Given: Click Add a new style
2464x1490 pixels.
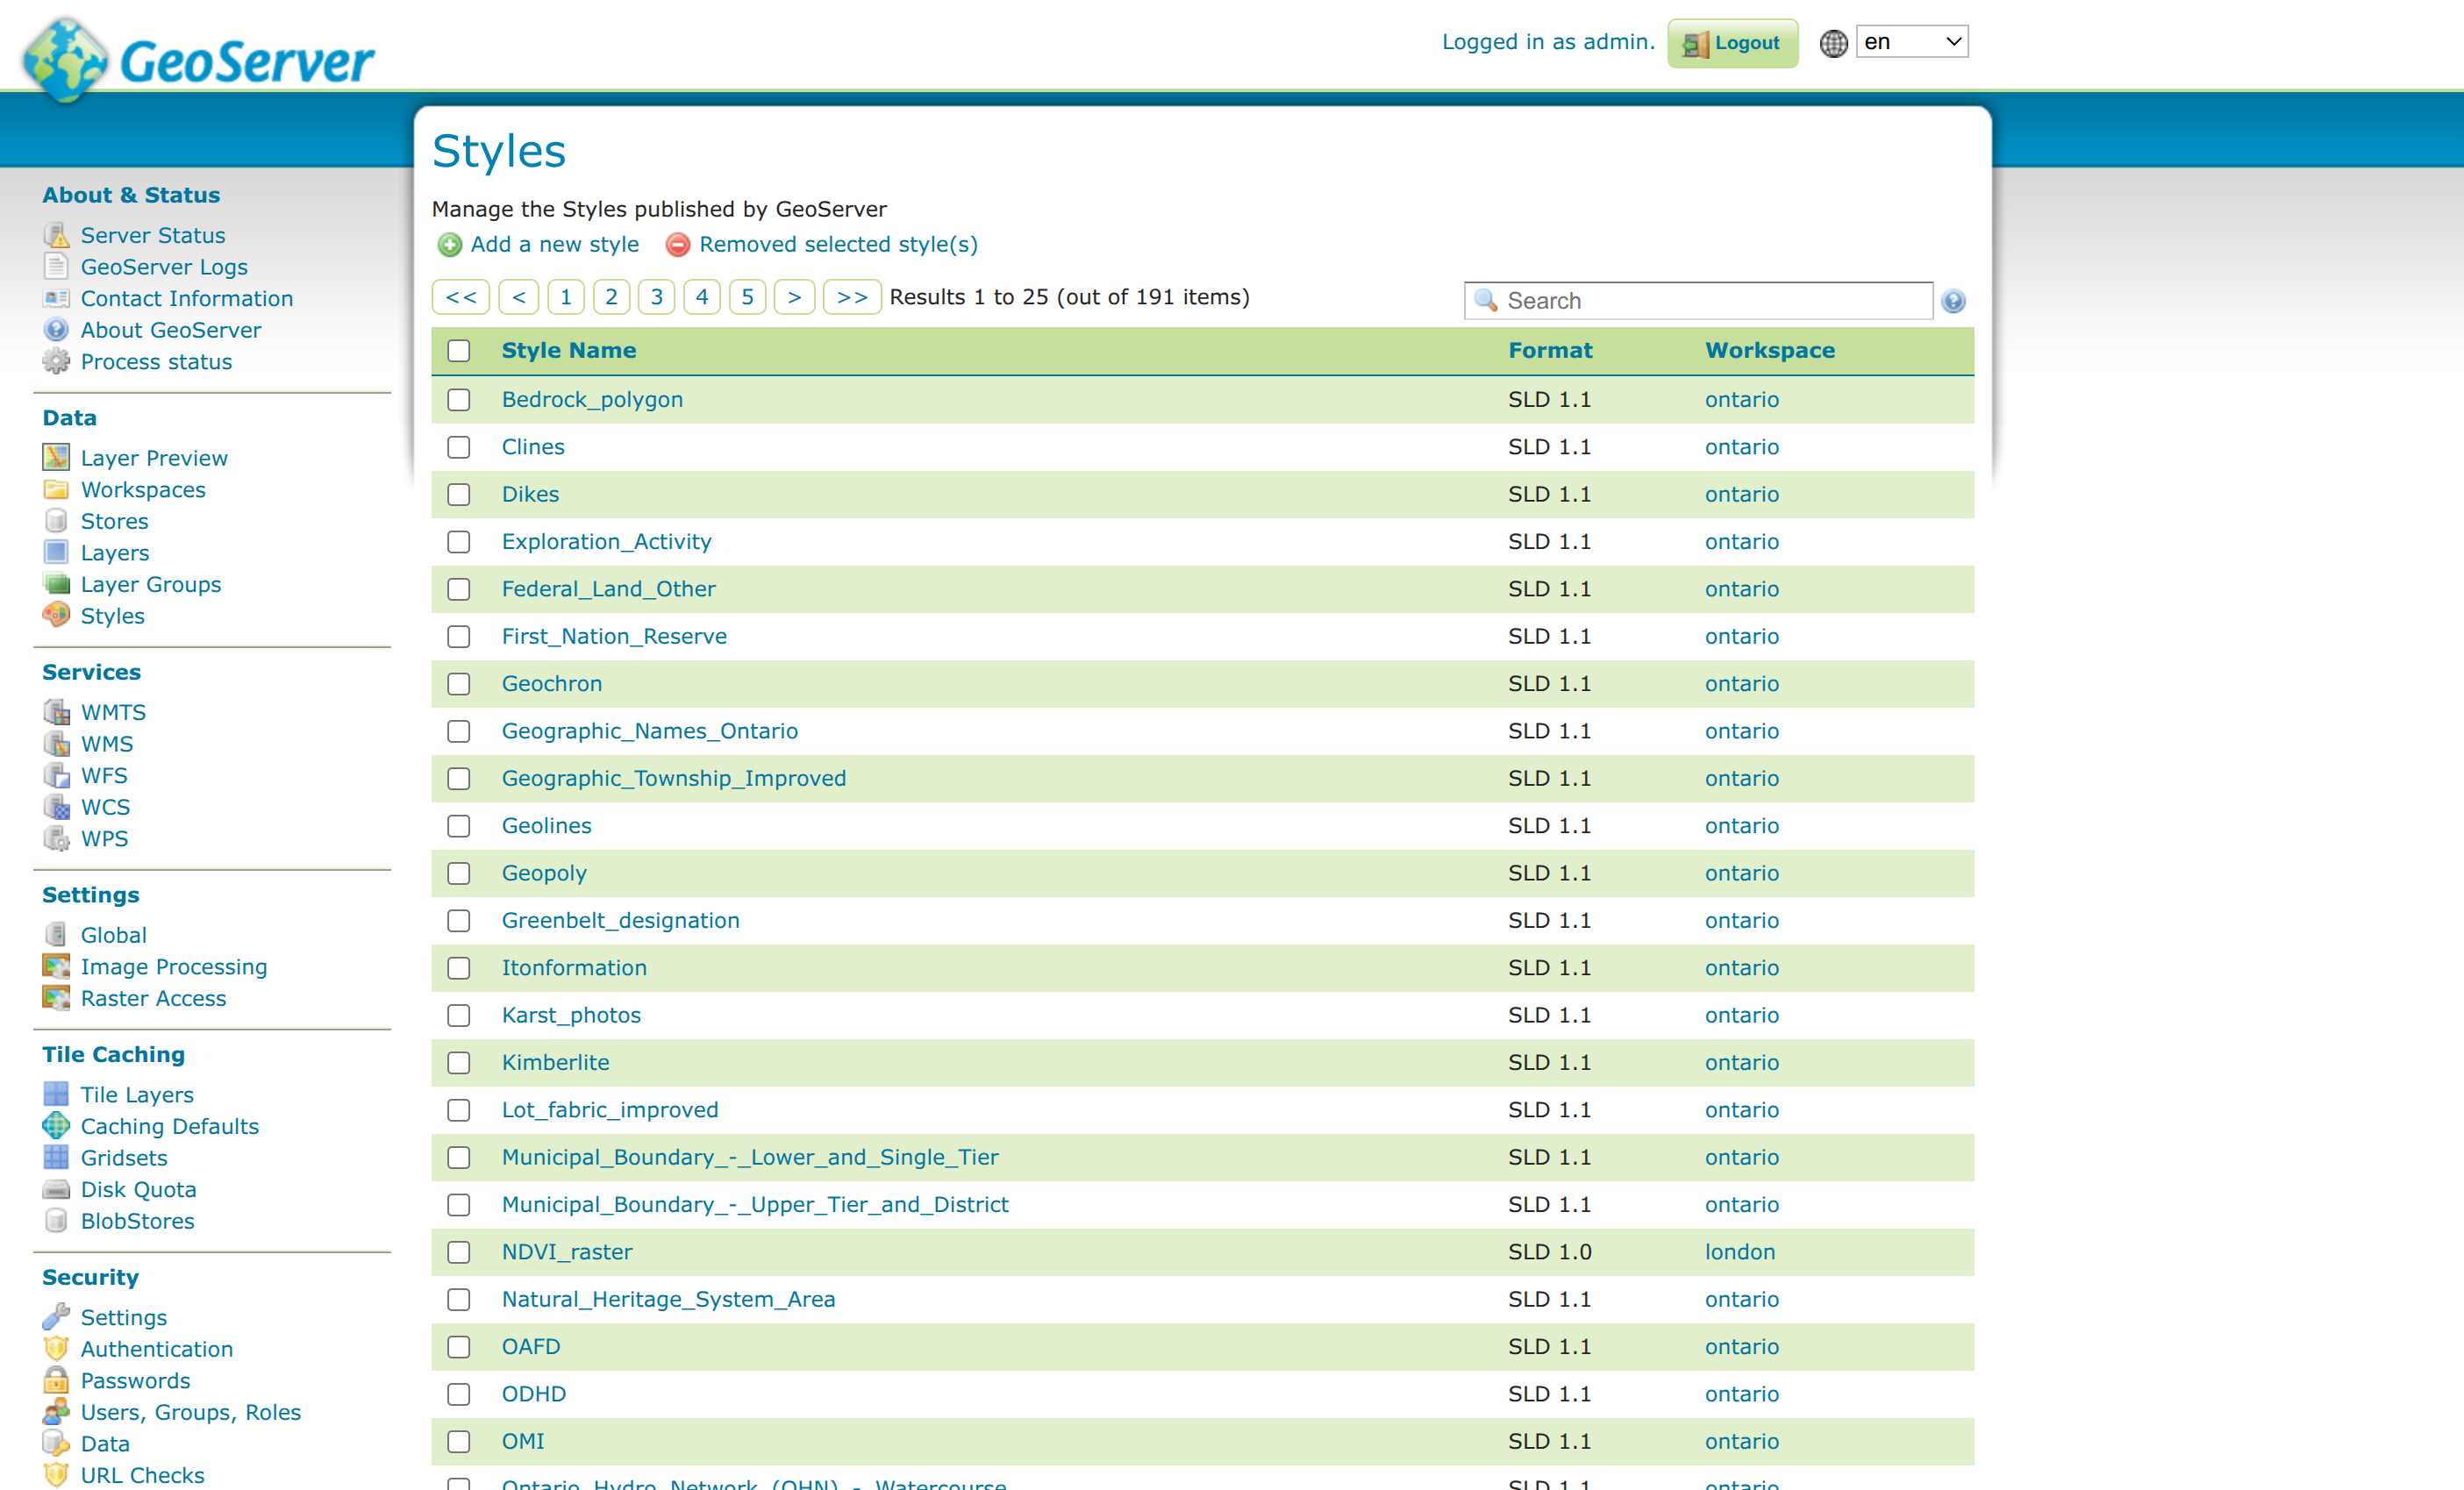Looking at the screenshot, I should tap(556, 244).
